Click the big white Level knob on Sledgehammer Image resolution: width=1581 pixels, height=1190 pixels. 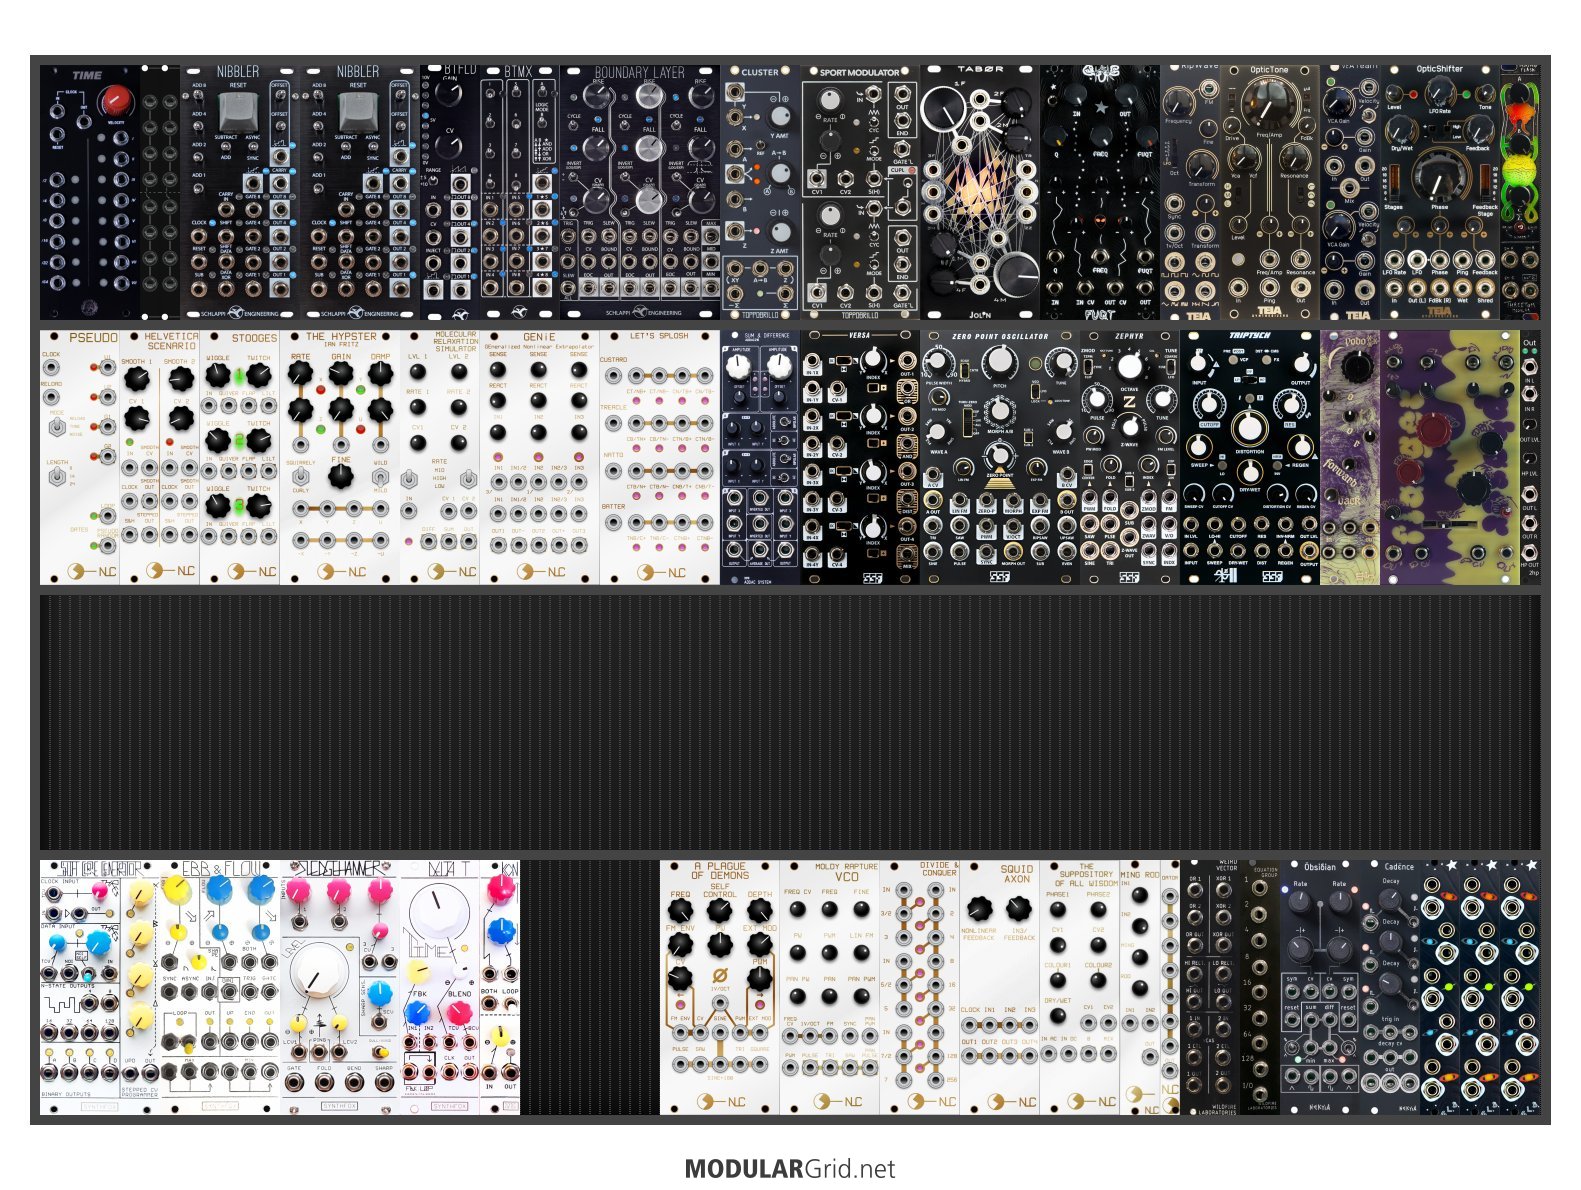coord(319,973)
